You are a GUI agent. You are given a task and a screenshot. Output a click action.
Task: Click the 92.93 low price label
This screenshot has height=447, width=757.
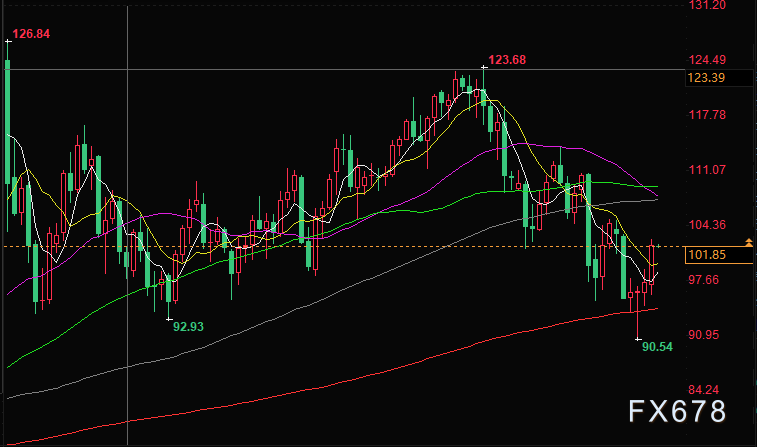pos(188,327)
